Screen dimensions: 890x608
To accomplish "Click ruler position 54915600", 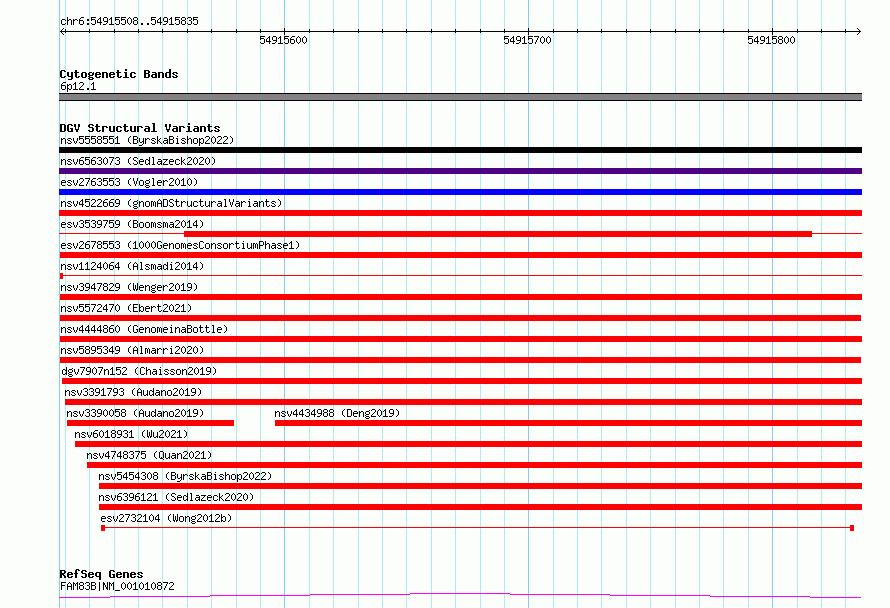I will click(x=283, y=40).
